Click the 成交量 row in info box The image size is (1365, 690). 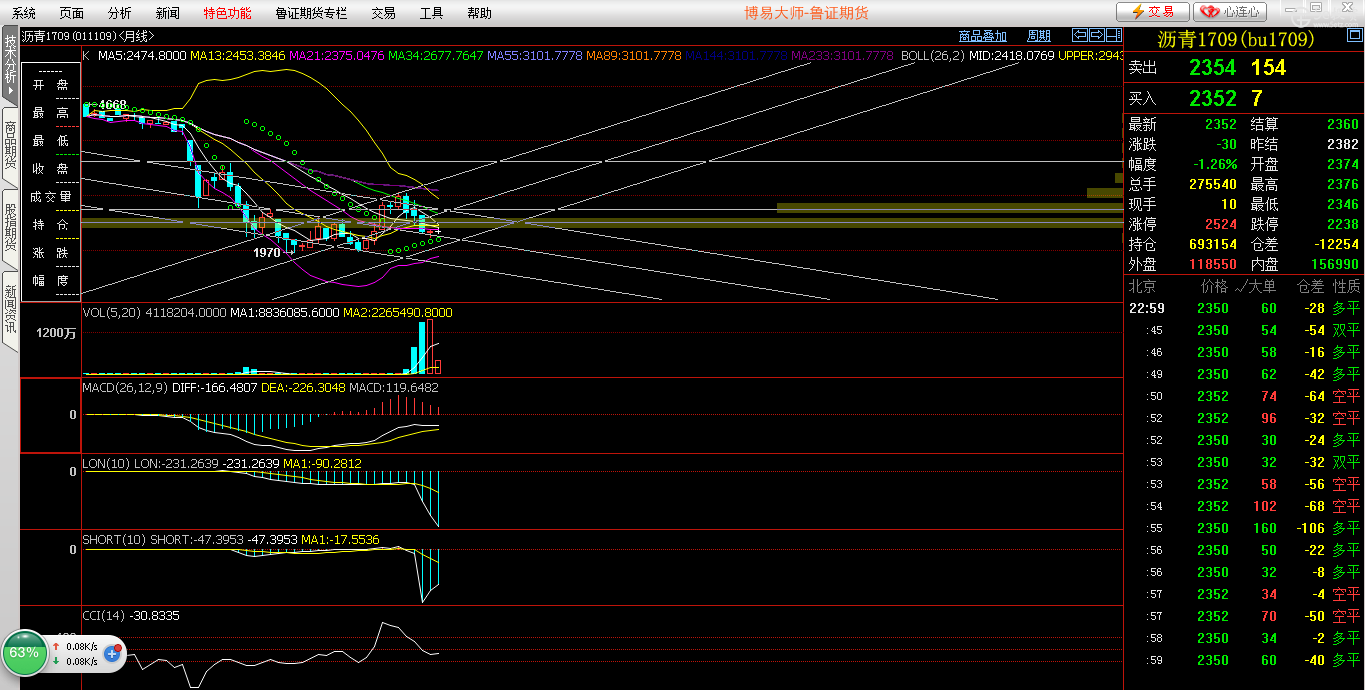point(50,197)
